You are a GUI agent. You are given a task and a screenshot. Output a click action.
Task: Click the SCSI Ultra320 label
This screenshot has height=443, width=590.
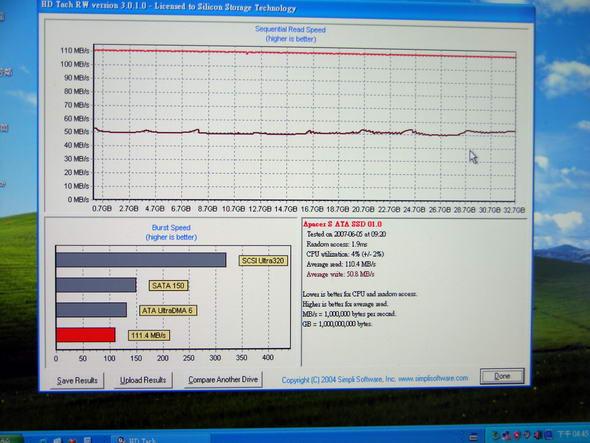tap(263, 260)
